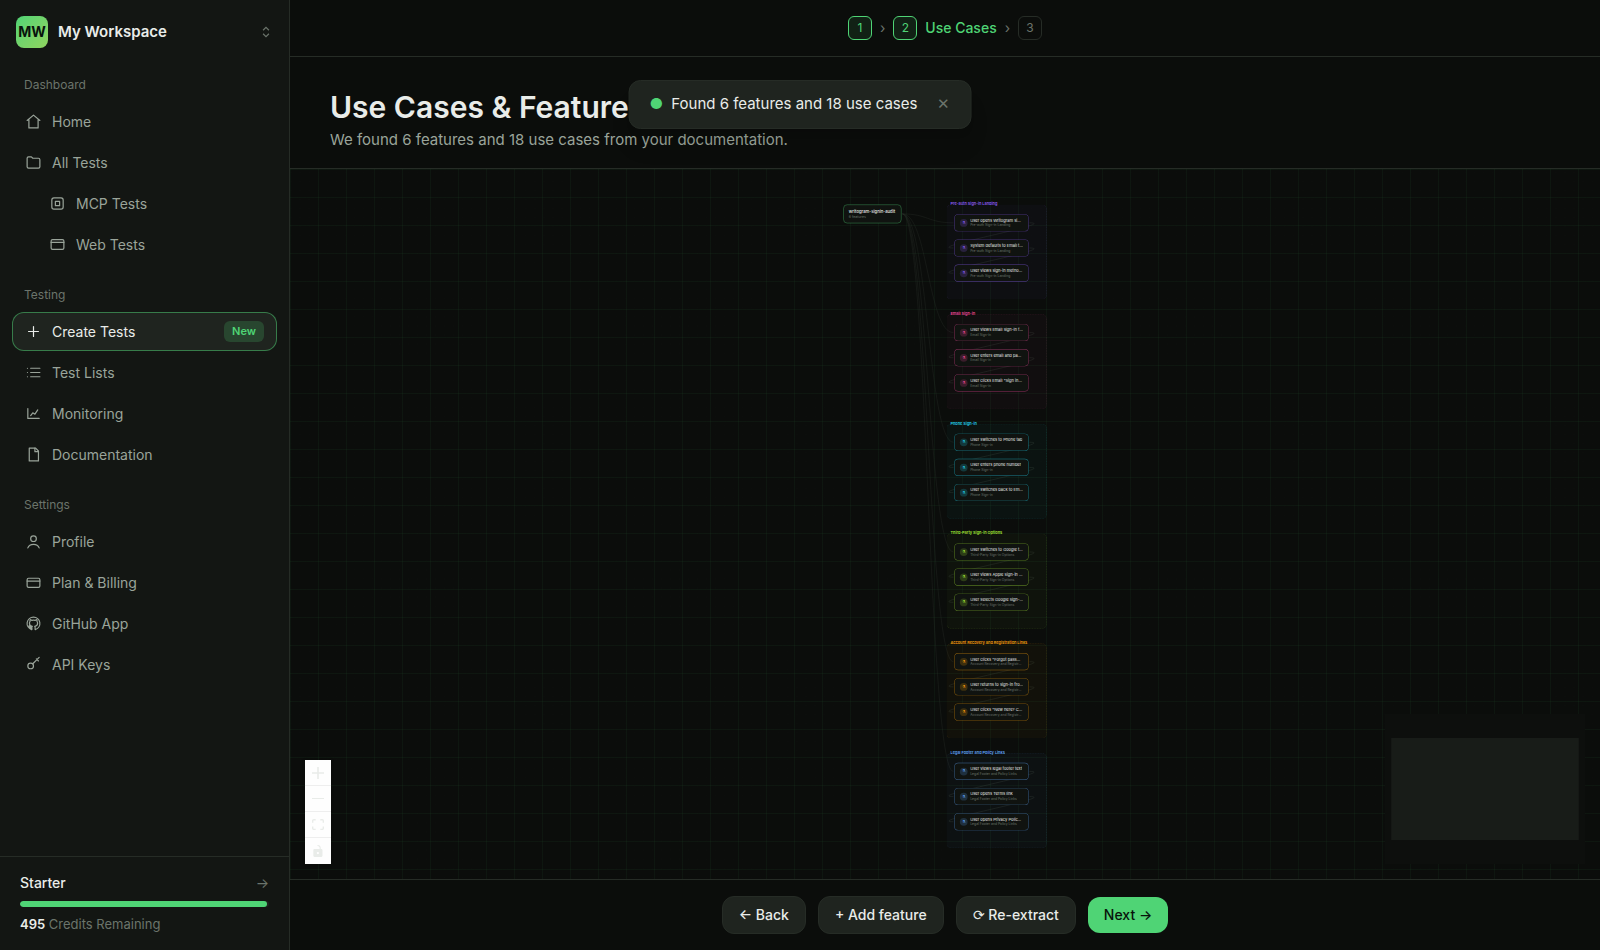Jump to step 3 in the wizard

1030,28
